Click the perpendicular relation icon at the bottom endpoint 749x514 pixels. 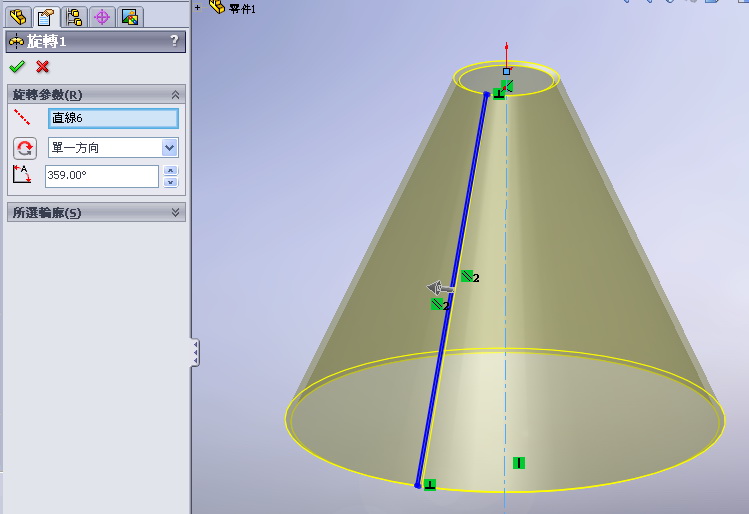pyautogui.click(x=430, y=484)
